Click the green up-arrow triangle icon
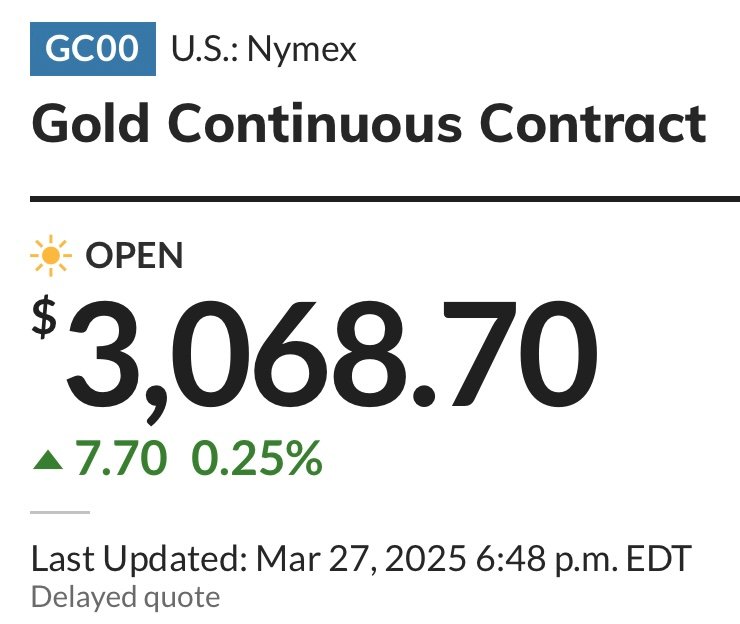This screenshot has height=624, width=740. click(x=48, y=460)
